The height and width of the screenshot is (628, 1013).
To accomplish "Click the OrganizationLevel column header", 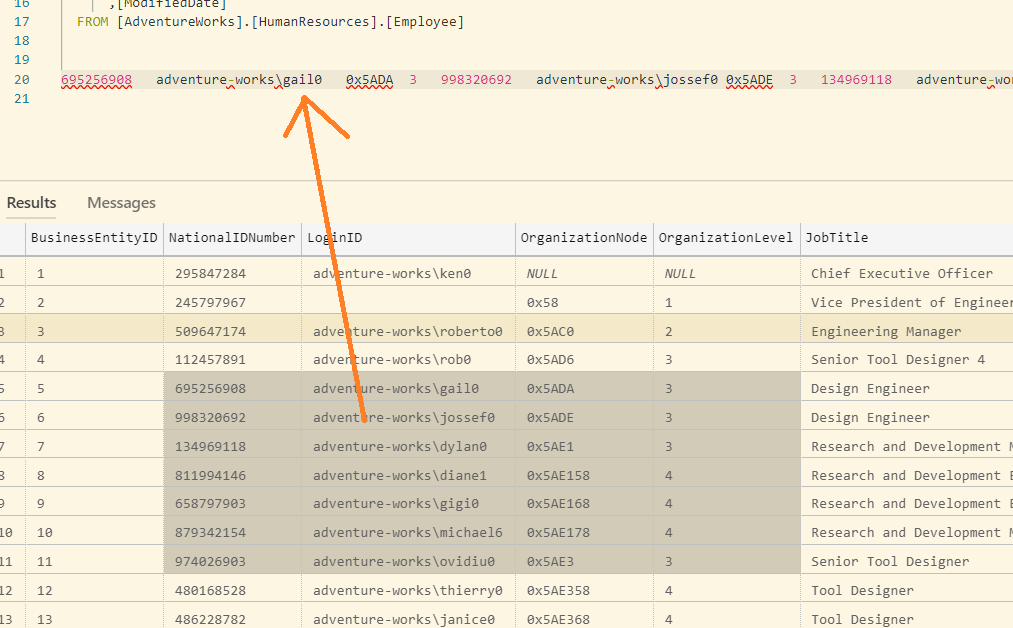I will pyautogui.click(x=726, y=238).
